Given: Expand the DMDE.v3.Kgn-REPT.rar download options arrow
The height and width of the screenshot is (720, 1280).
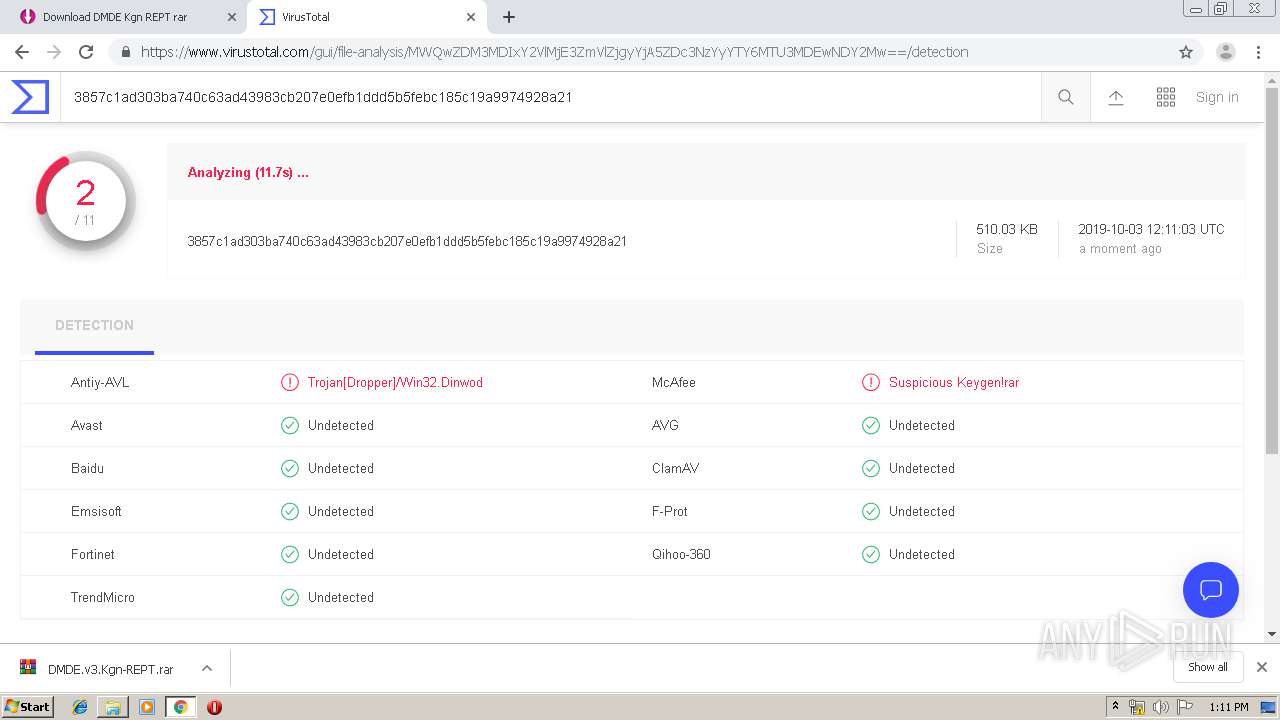Looking at the screenshot, I should pyautogui.click(x=207, y=668).
